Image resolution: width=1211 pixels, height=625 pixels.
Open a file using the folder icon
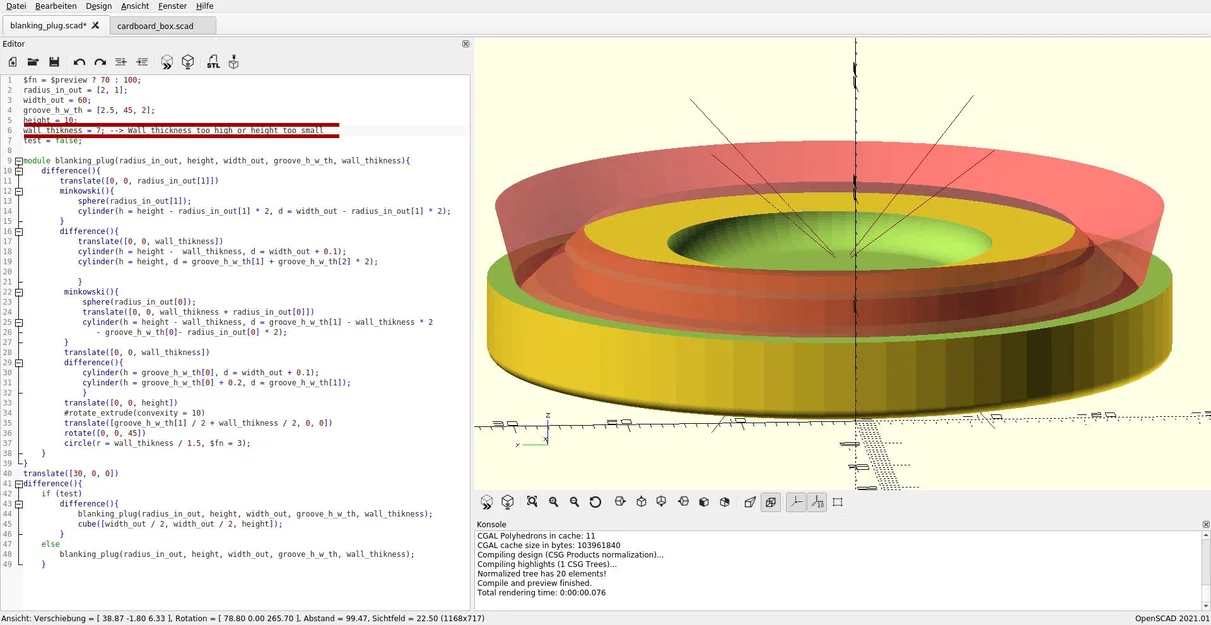33,62
